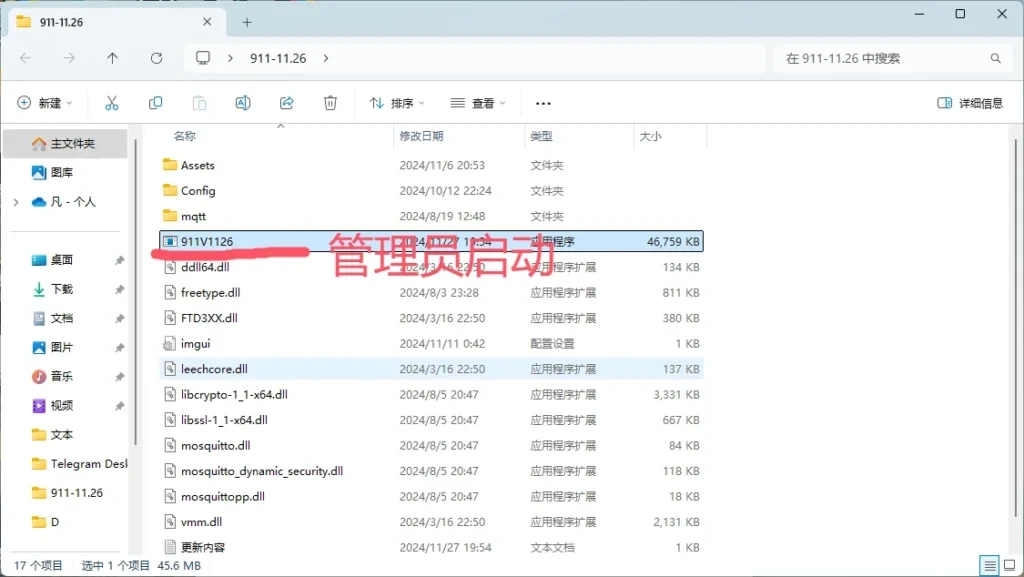This screenshot has height=577, width=1024.
Task: Select the Config folder
Action: pos(431,191)
